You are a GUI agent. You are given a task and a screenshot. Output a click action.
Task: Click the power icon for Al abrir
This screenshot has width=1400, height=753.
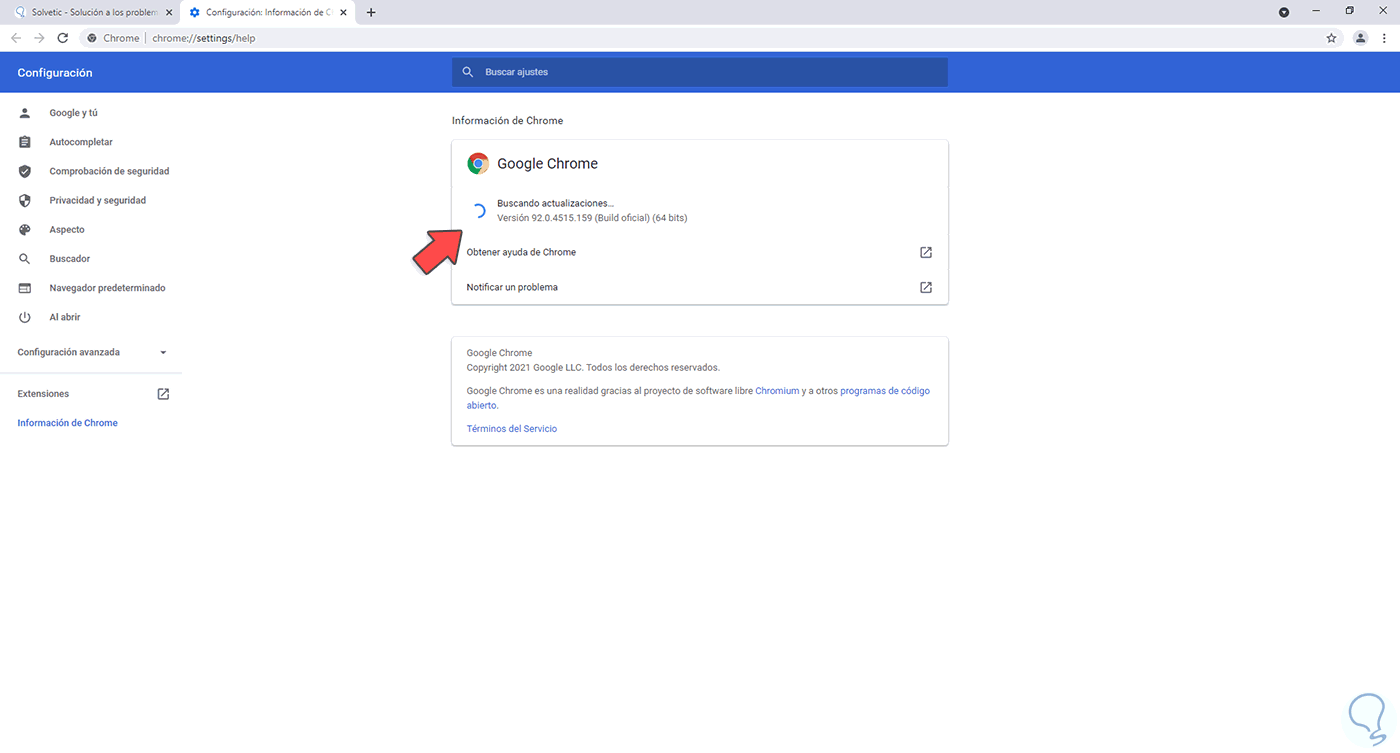tap(25, 317)
